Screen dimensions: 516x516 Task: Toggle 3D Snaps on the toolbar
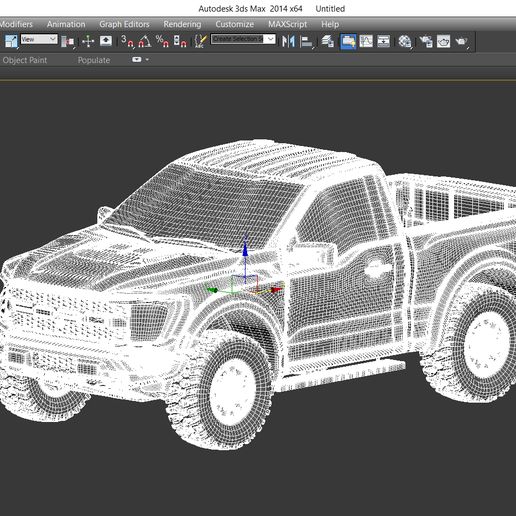tap(127, 41)
